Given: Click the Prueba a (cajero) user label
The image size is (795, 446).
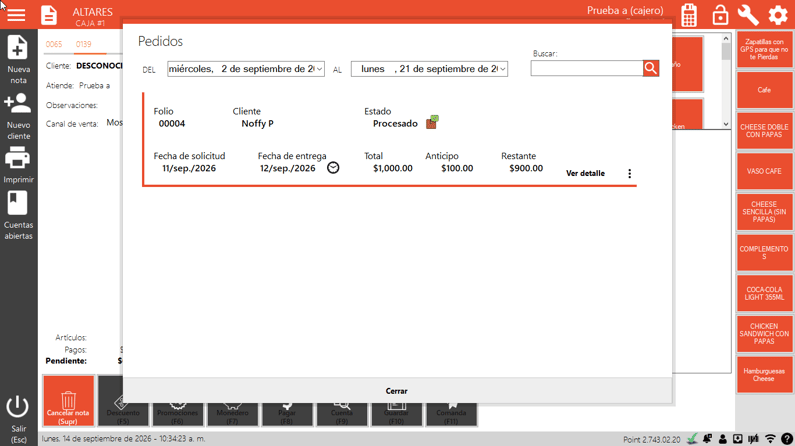Looking at the screenshot, I should pyautogui.click(x=625, y=11).
